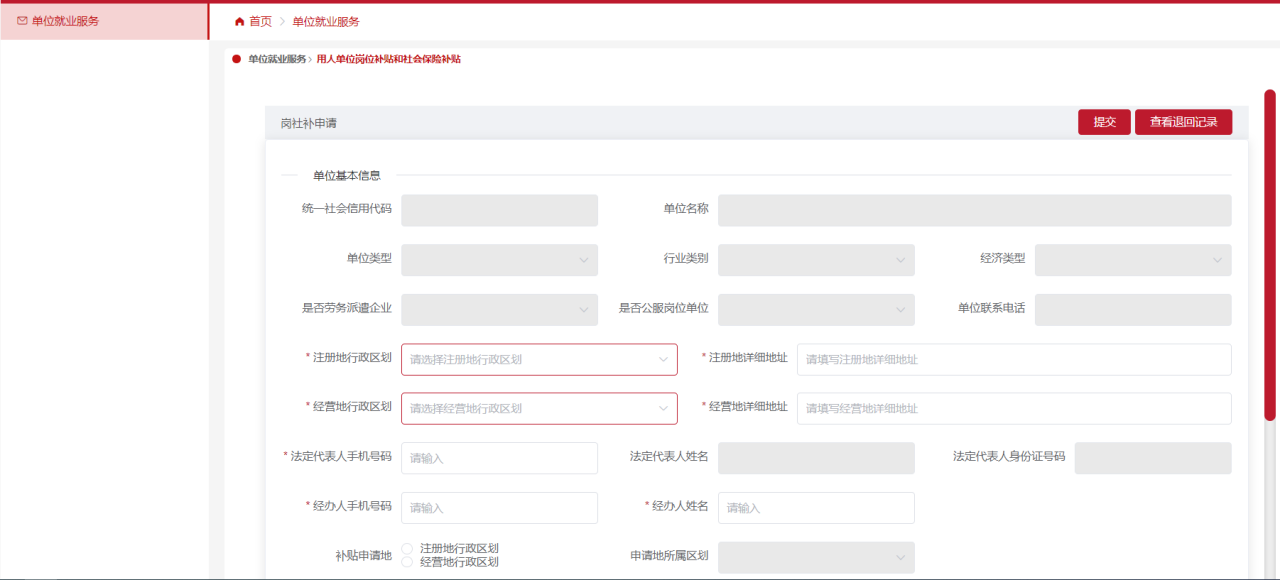The height and width of the screenshot is (580, 1280).
Task: Expand the 行业类别 dropdown
Action: click(816, 260)
